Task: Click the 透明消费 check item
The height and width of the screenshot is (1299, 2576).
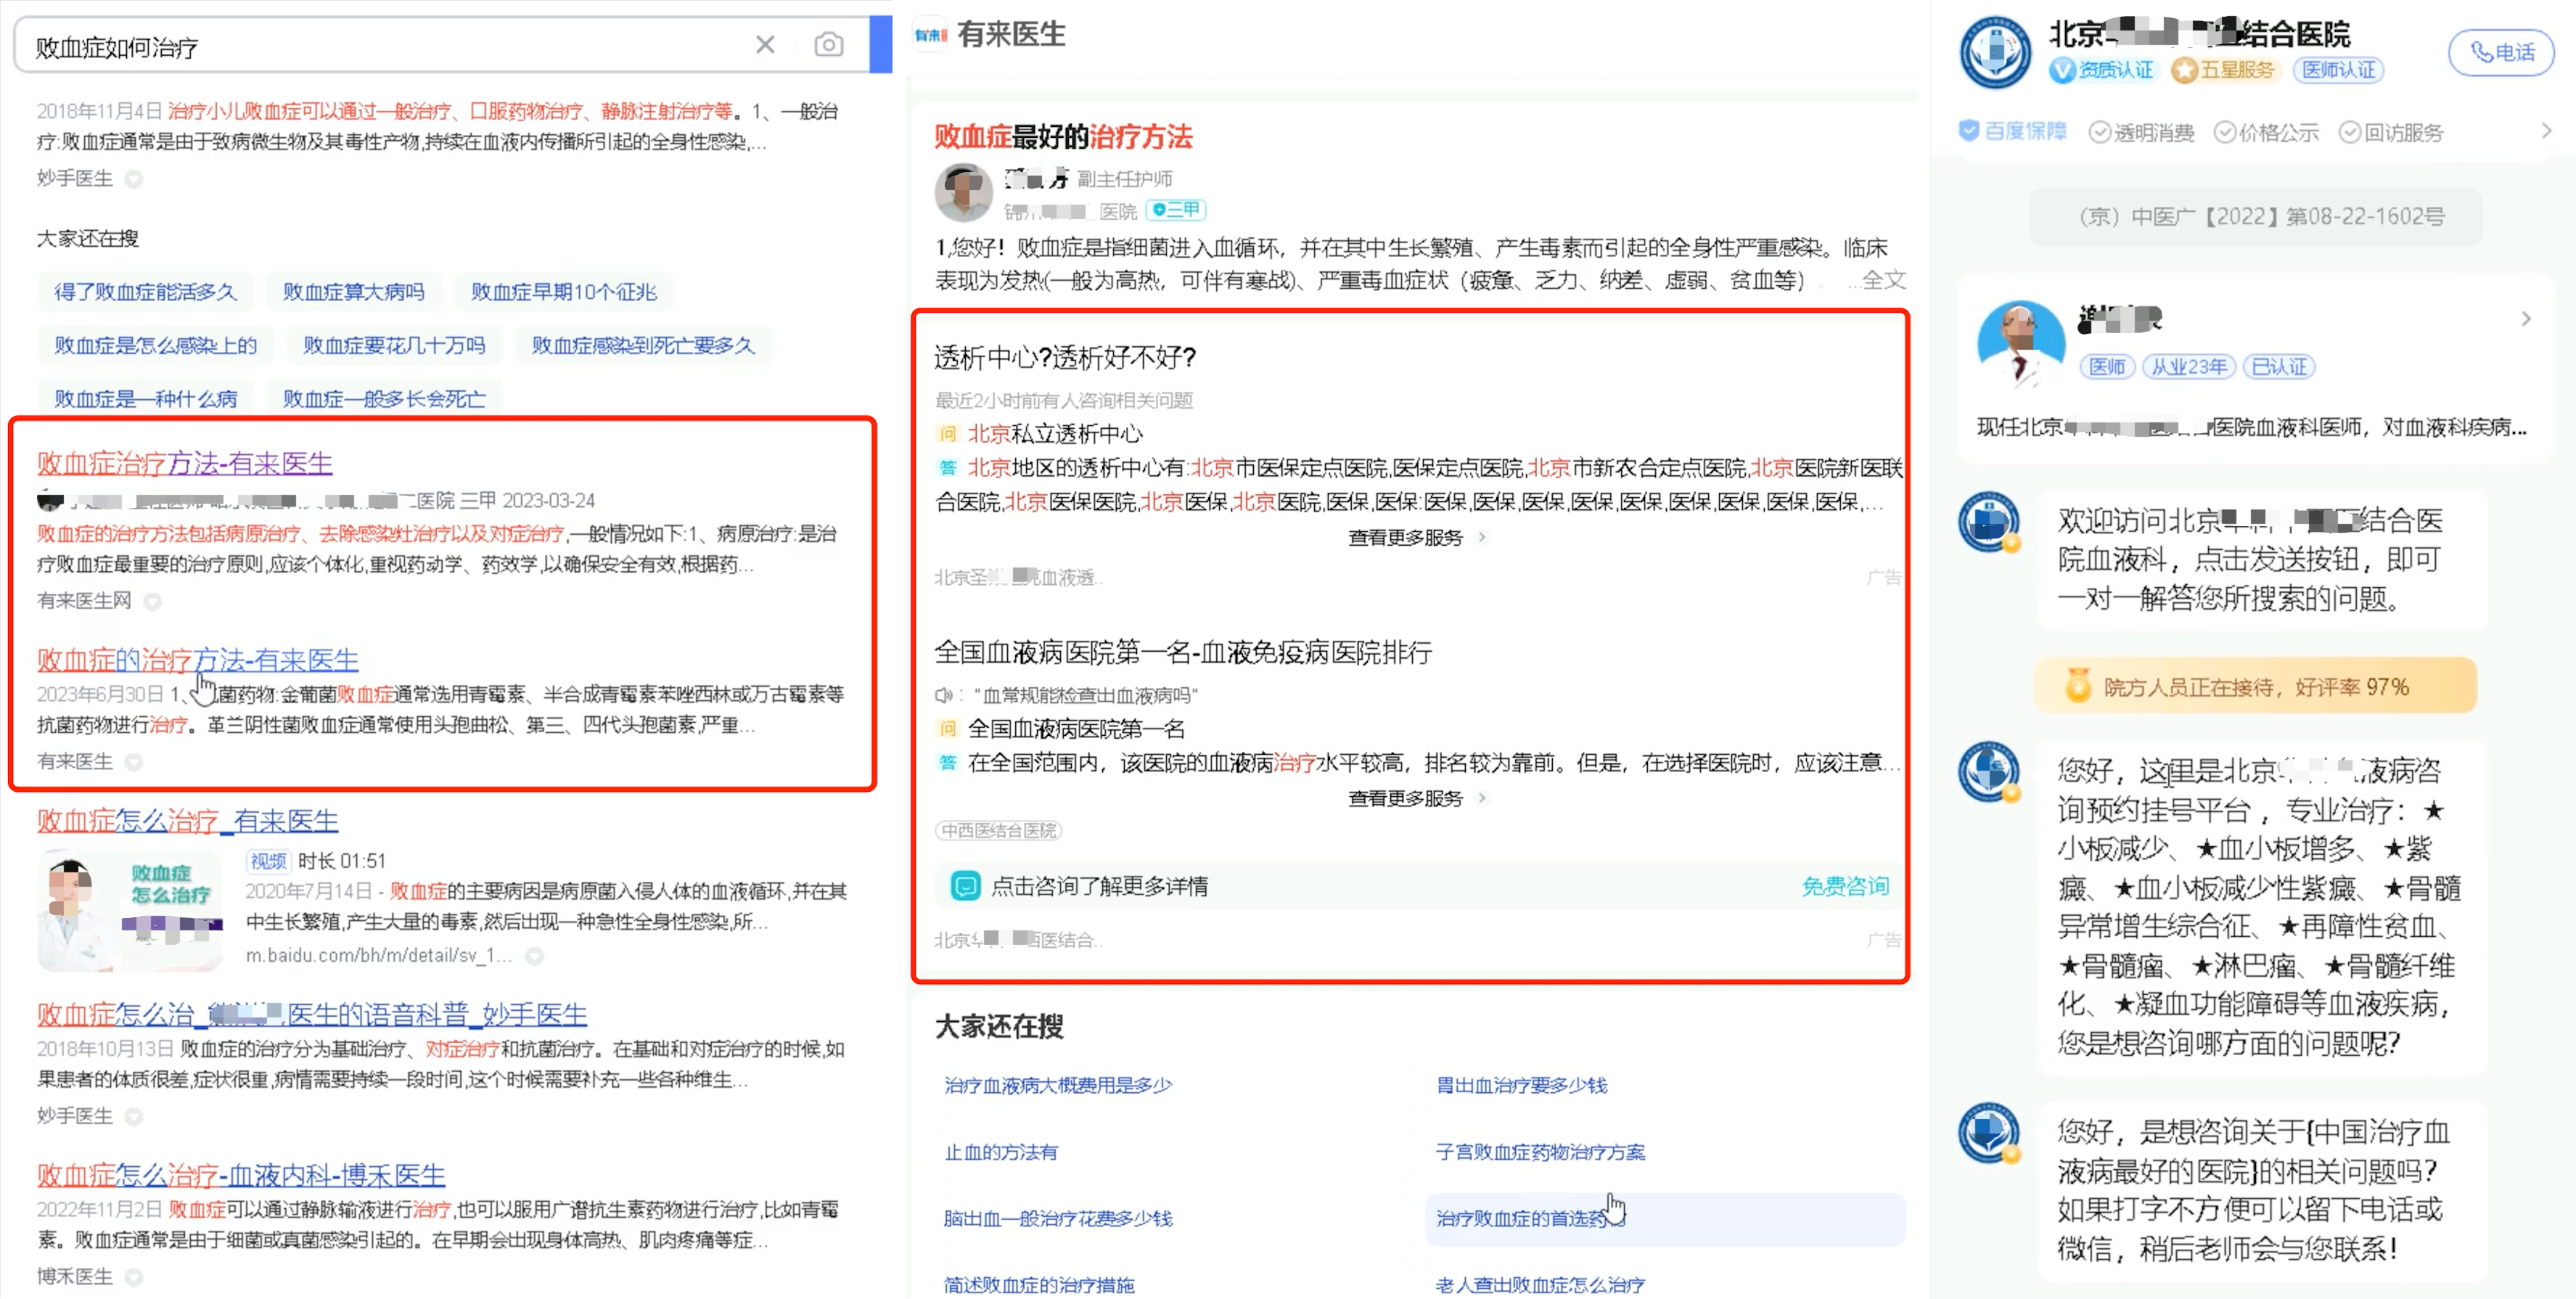Action: point(2142,132)
